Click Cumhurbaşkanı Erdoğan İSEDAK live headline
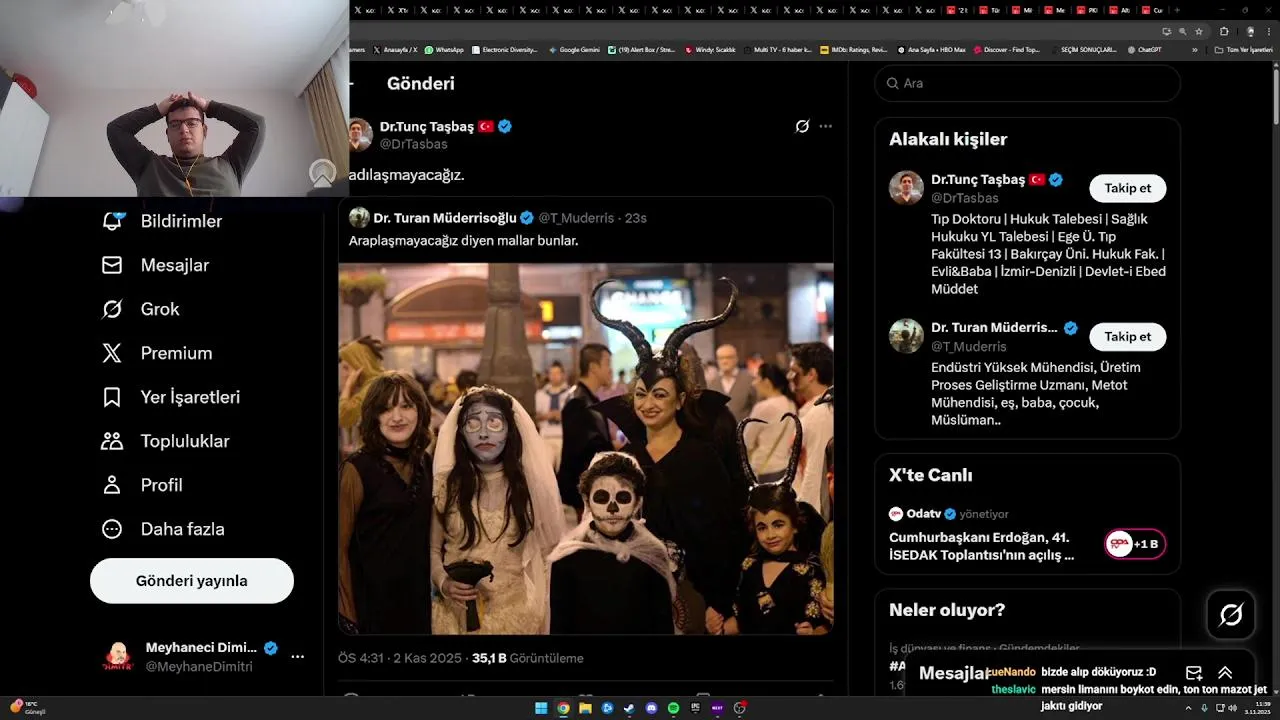1280x720 pixels. point(982,546)
